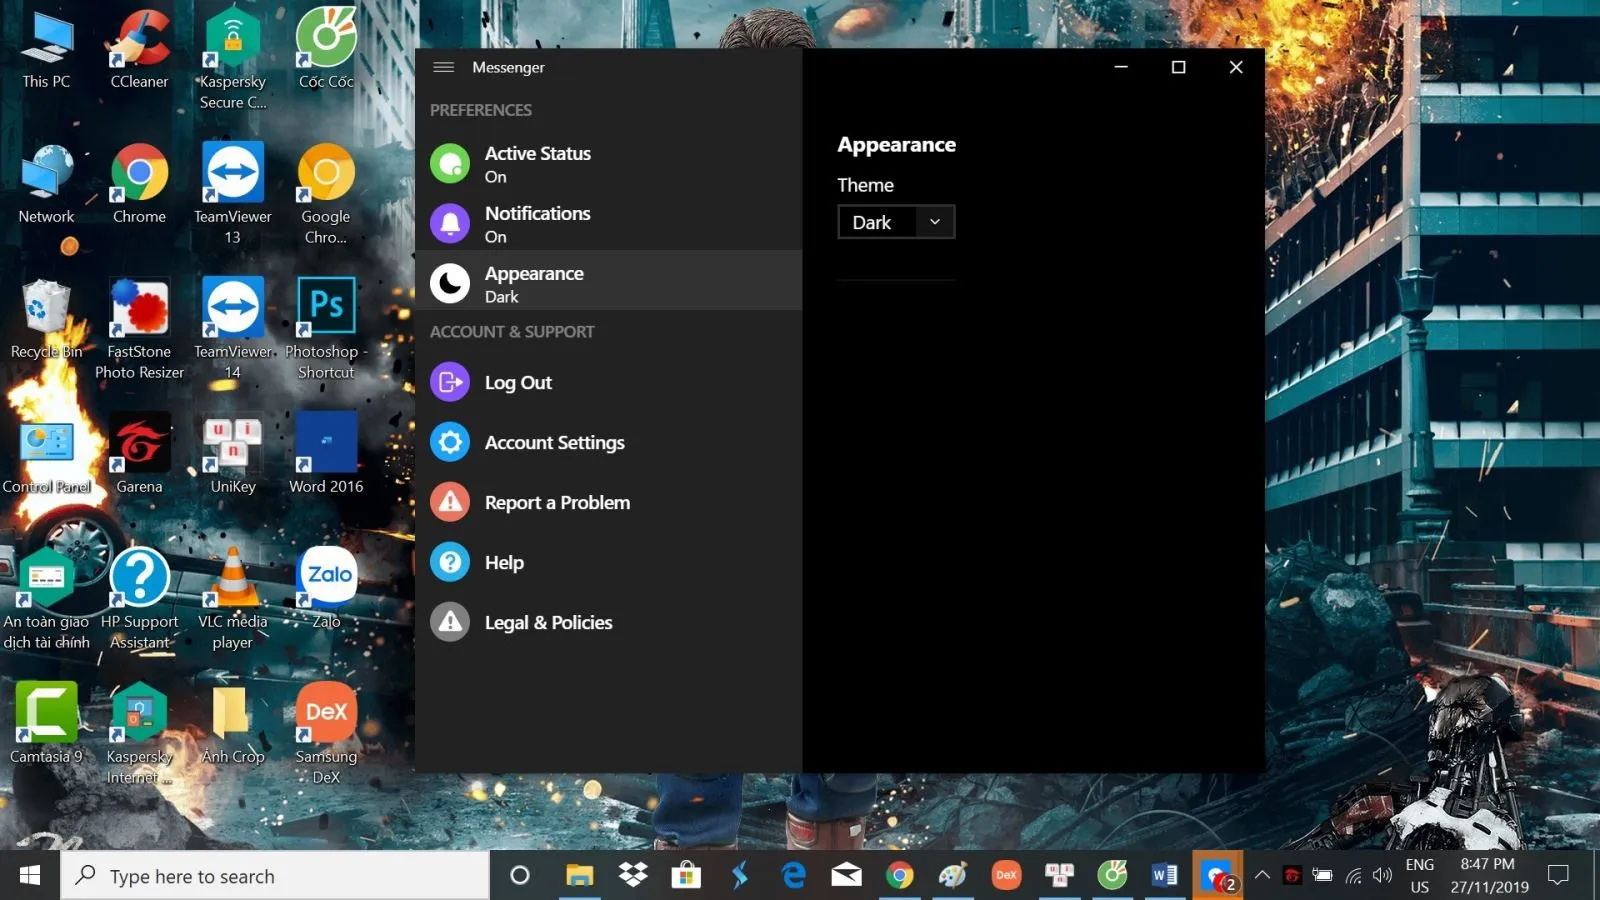1600x900 pixels.
Task: Open Microsoft Edge from the taskbar
Action: point(793,876)
